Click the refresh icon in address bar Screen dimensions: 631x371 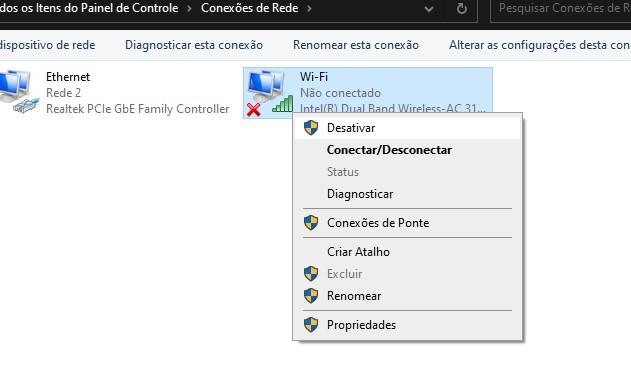coord(462,8)
